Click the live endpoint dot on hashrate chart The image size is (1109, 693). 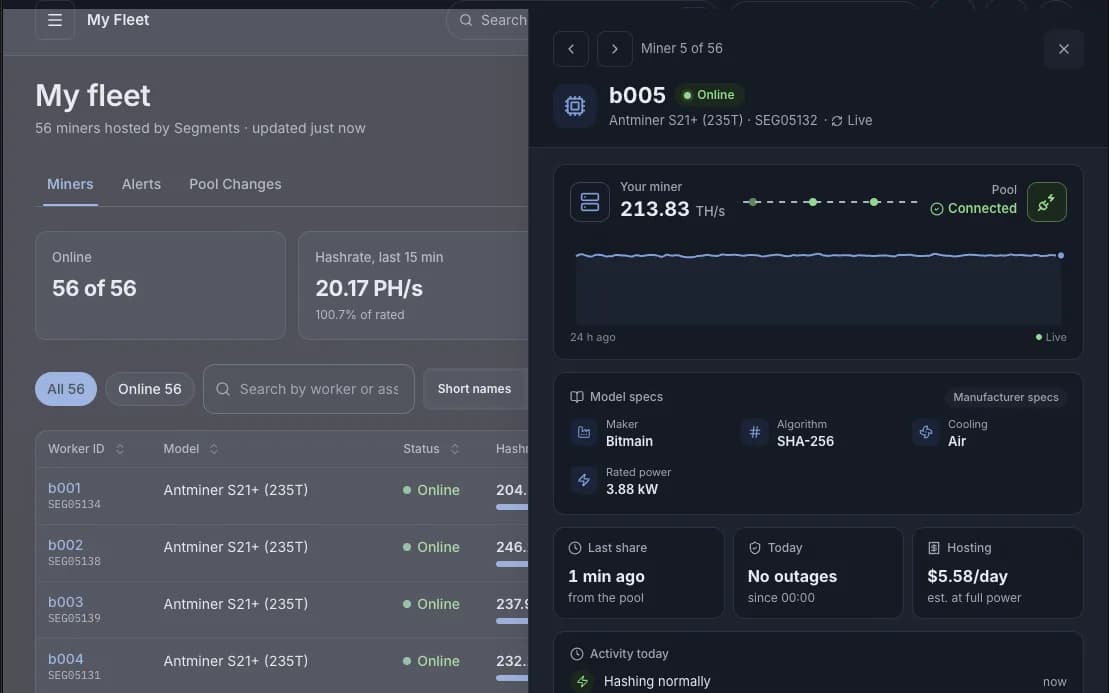1061,255
